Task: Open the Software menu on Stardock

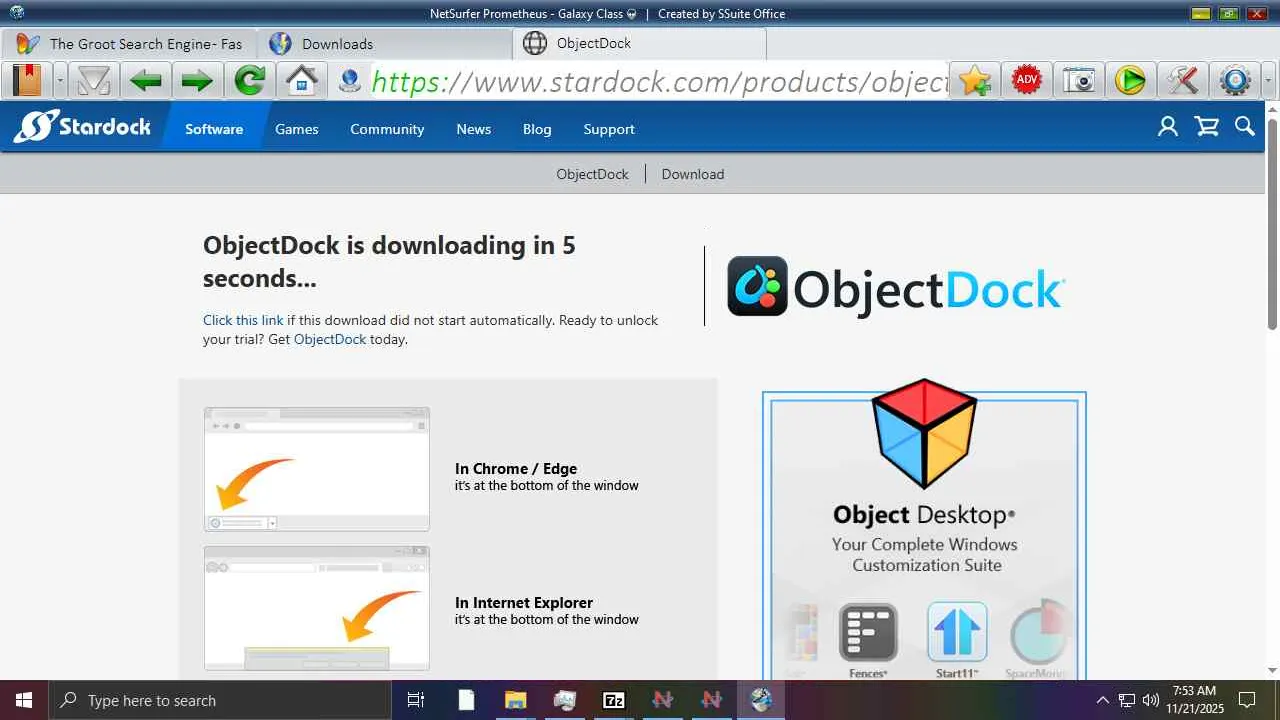Action: (x=214, y=129)
